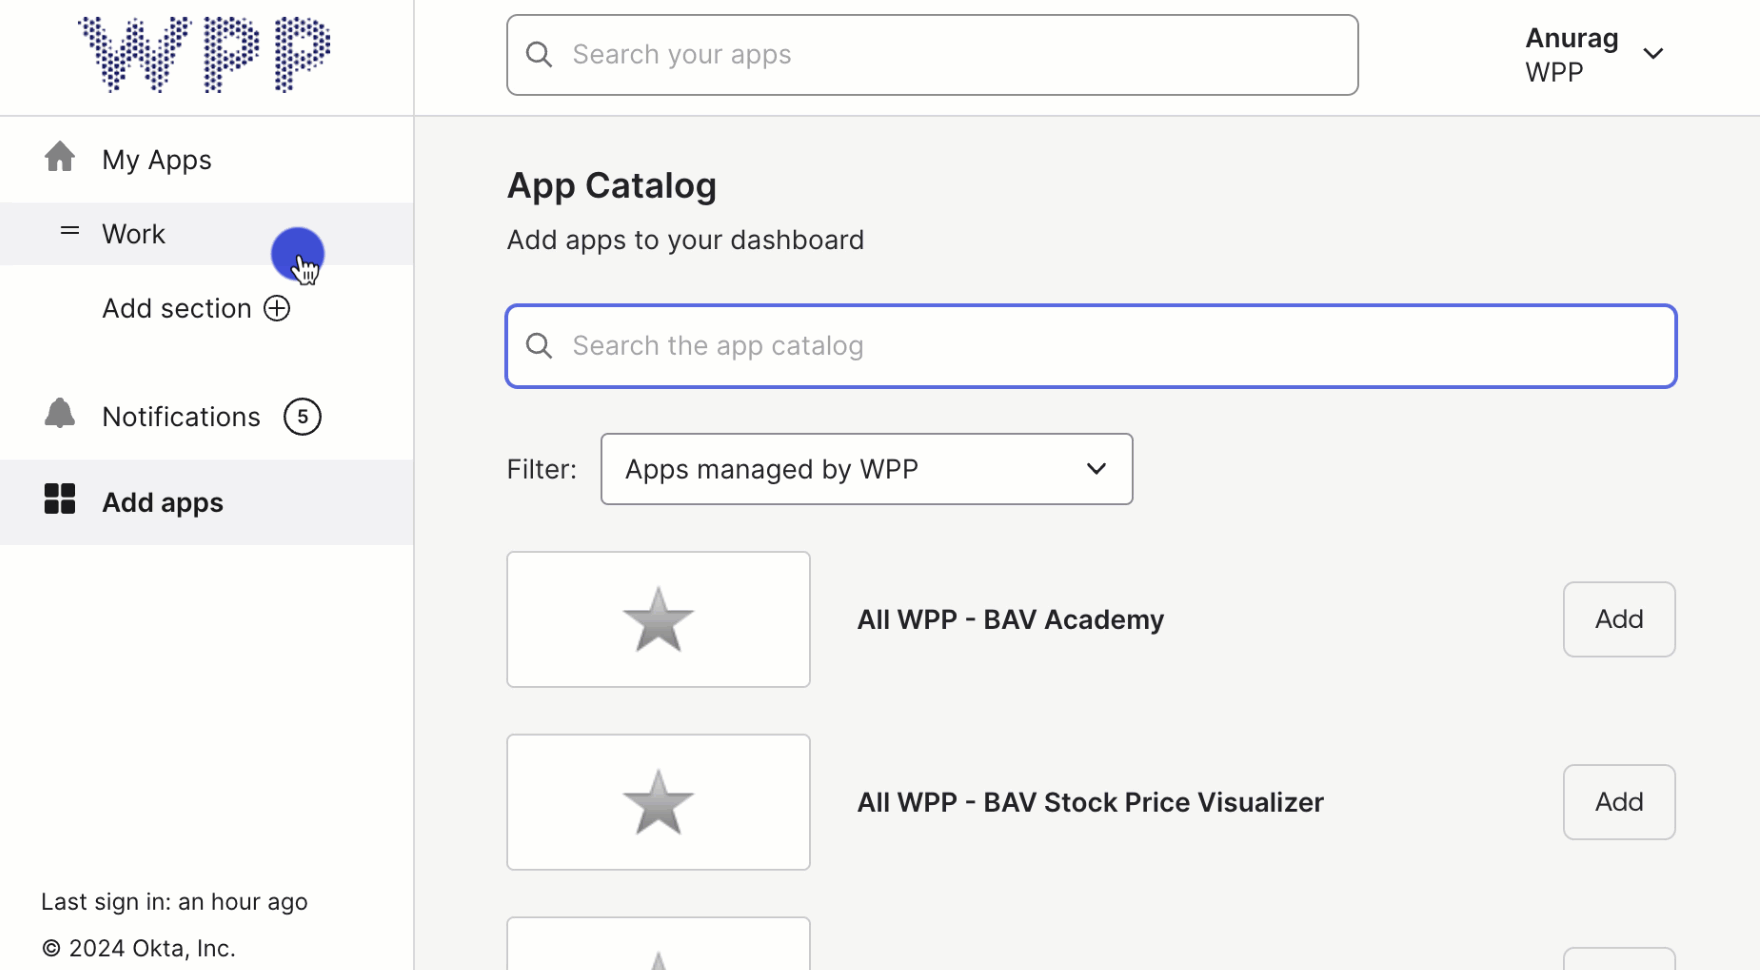Viewport: 1760px width, 970px height.
Task: Add the All WPP - BAV Academy app
Action: (1618, 619)
